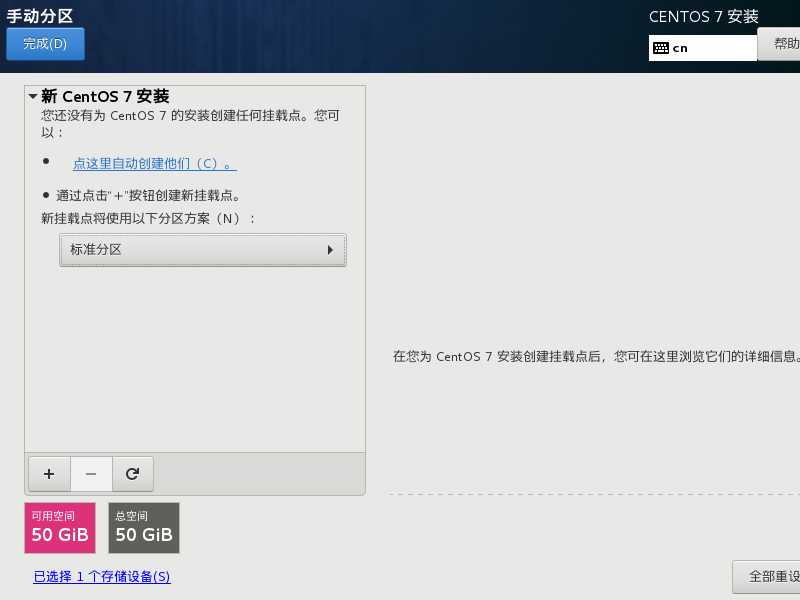The height and width of the screenshot is (600, 800).
Task: Click the keyboard layout icon
Action: click(x=660, y=48)
